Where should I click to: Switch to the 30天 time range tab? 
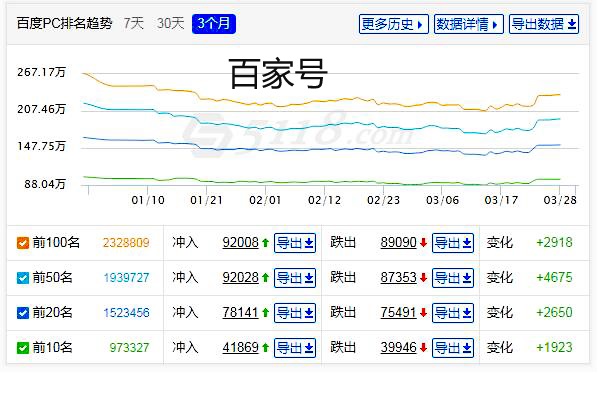pos(170,24)
